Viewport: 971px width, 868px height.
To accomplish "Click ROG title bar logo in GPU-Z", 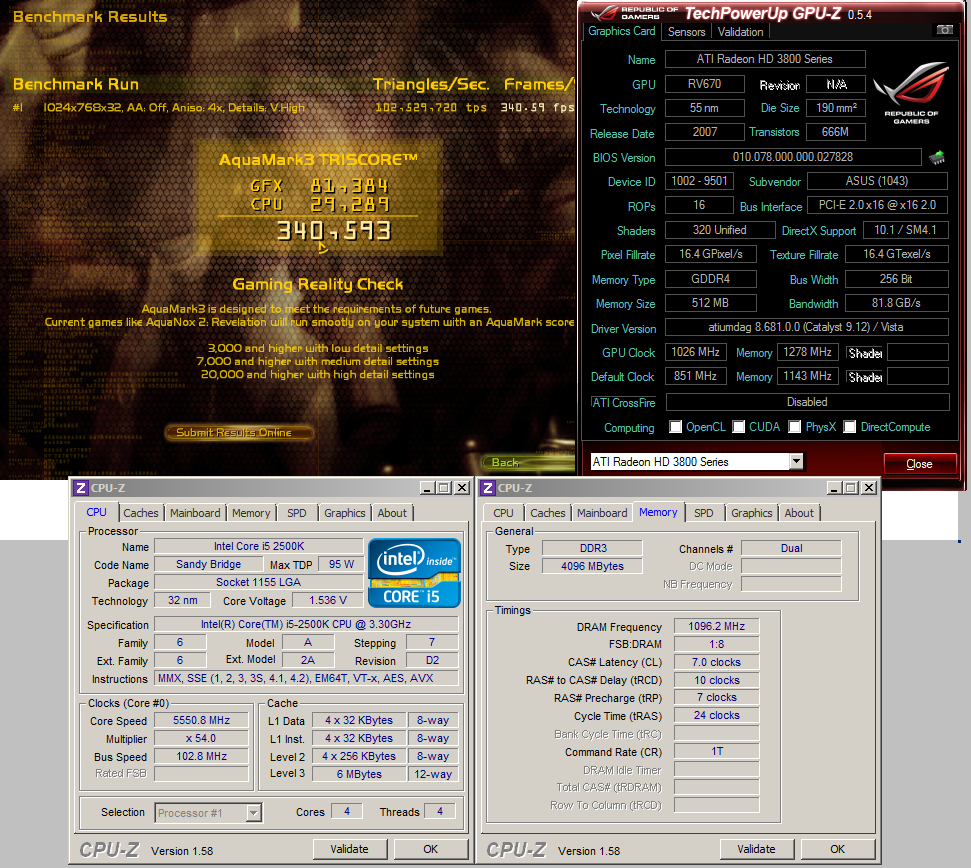I will 633,12.
